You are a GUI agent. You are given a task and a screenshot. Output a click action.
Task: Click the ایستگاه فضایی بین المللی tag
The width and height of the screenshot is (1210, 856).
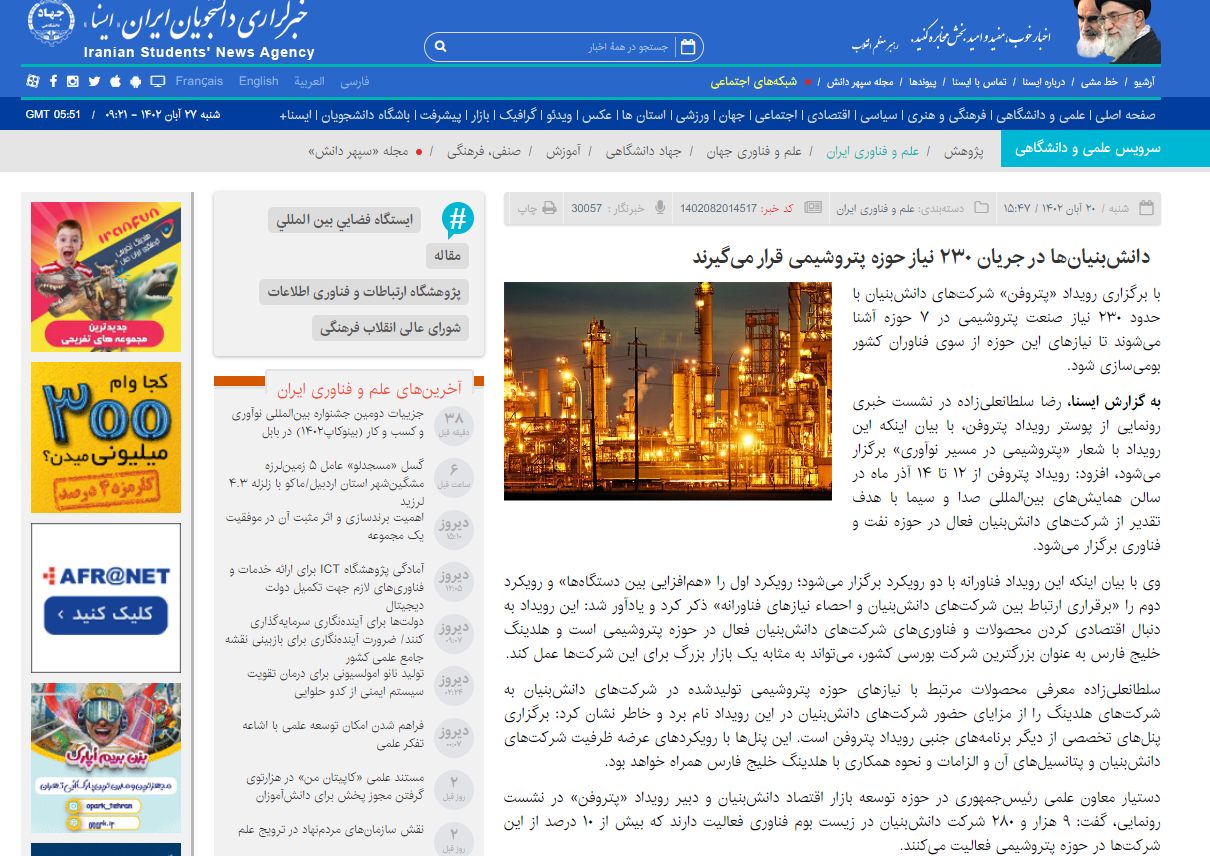(344, 220)
